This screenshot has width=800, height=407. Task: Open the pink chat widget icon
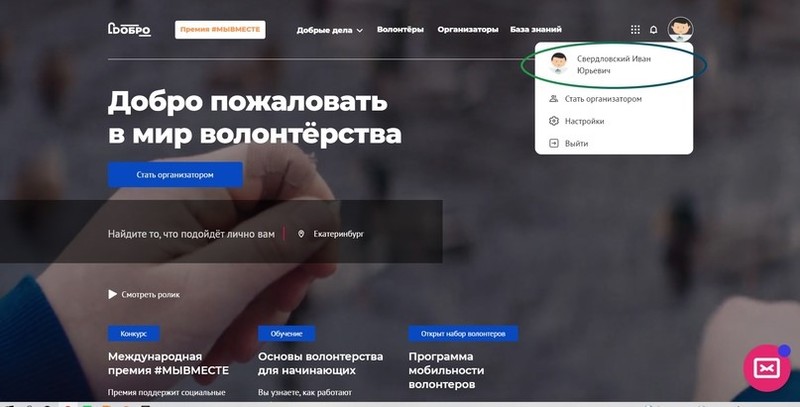coord(767,368)
